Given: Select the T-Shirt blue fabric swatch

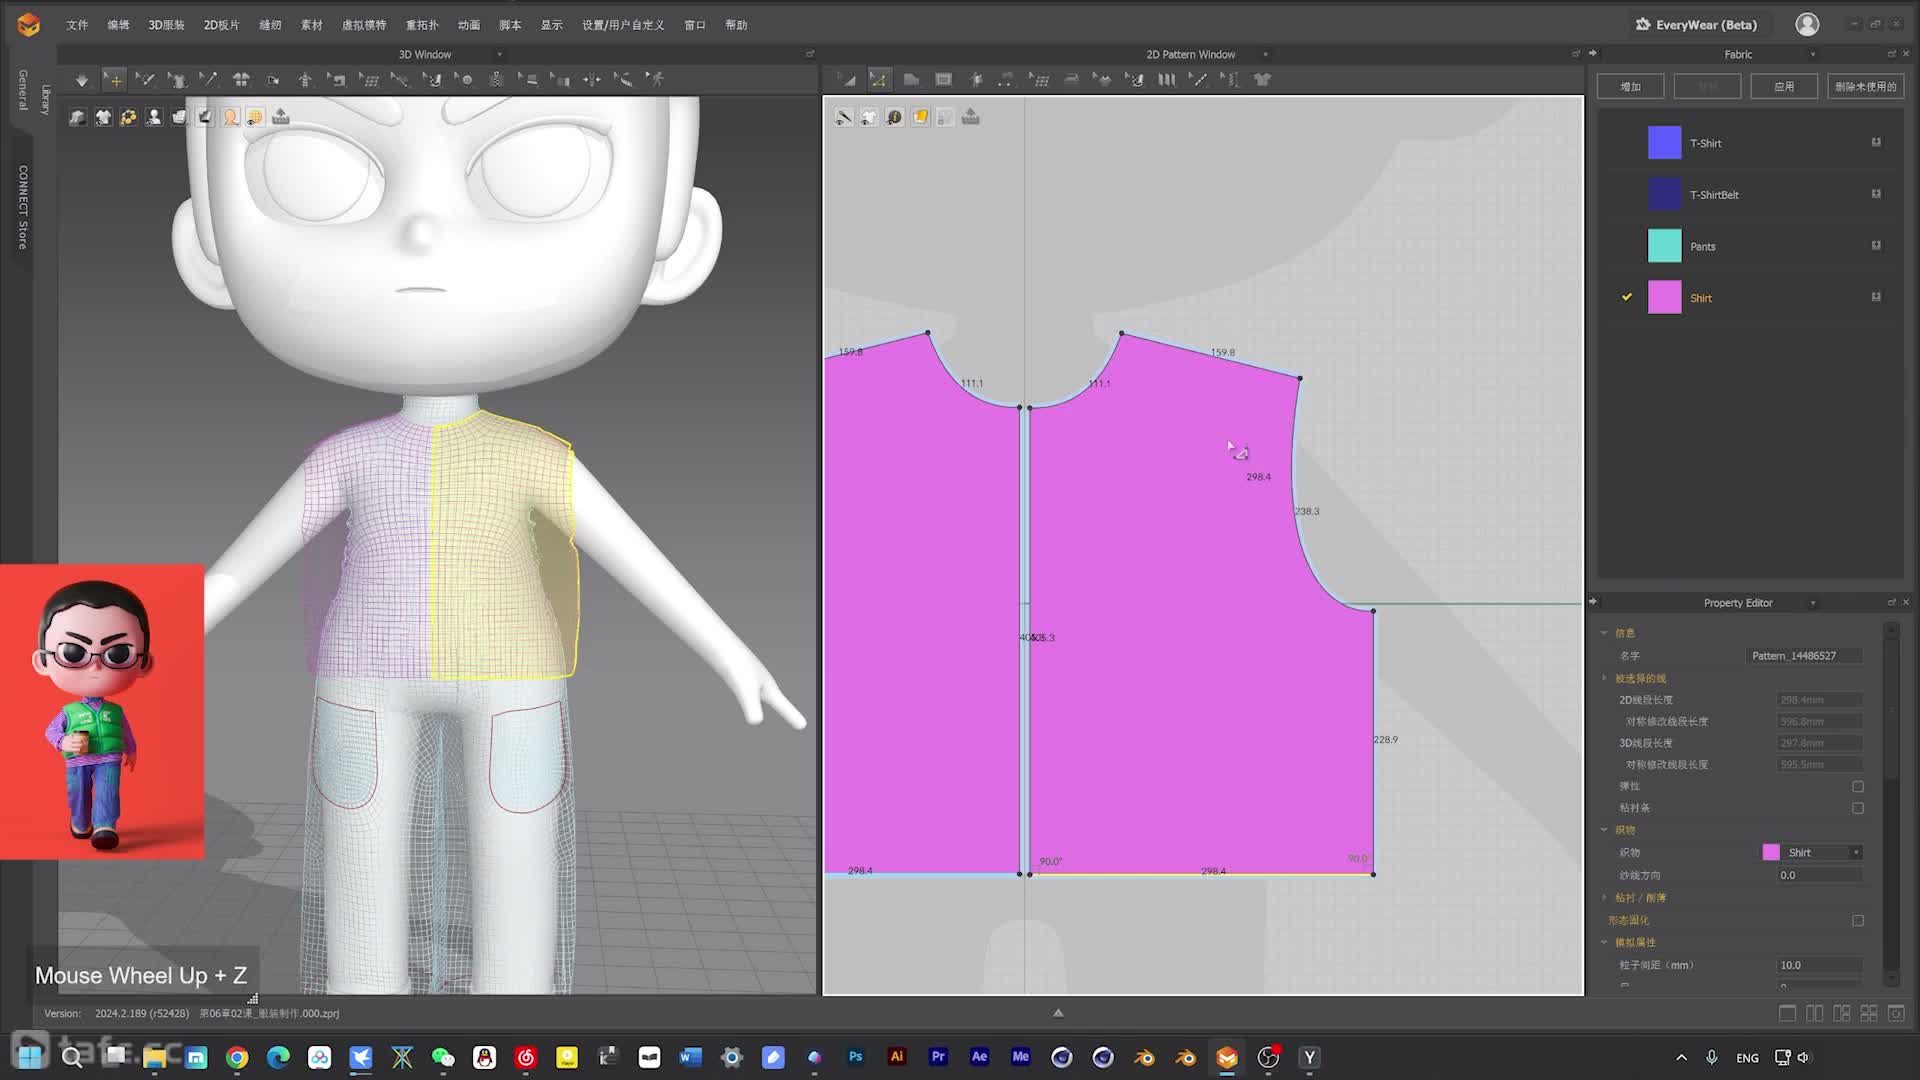Looking at the screenshot, I should click(x=1664, y=143).
